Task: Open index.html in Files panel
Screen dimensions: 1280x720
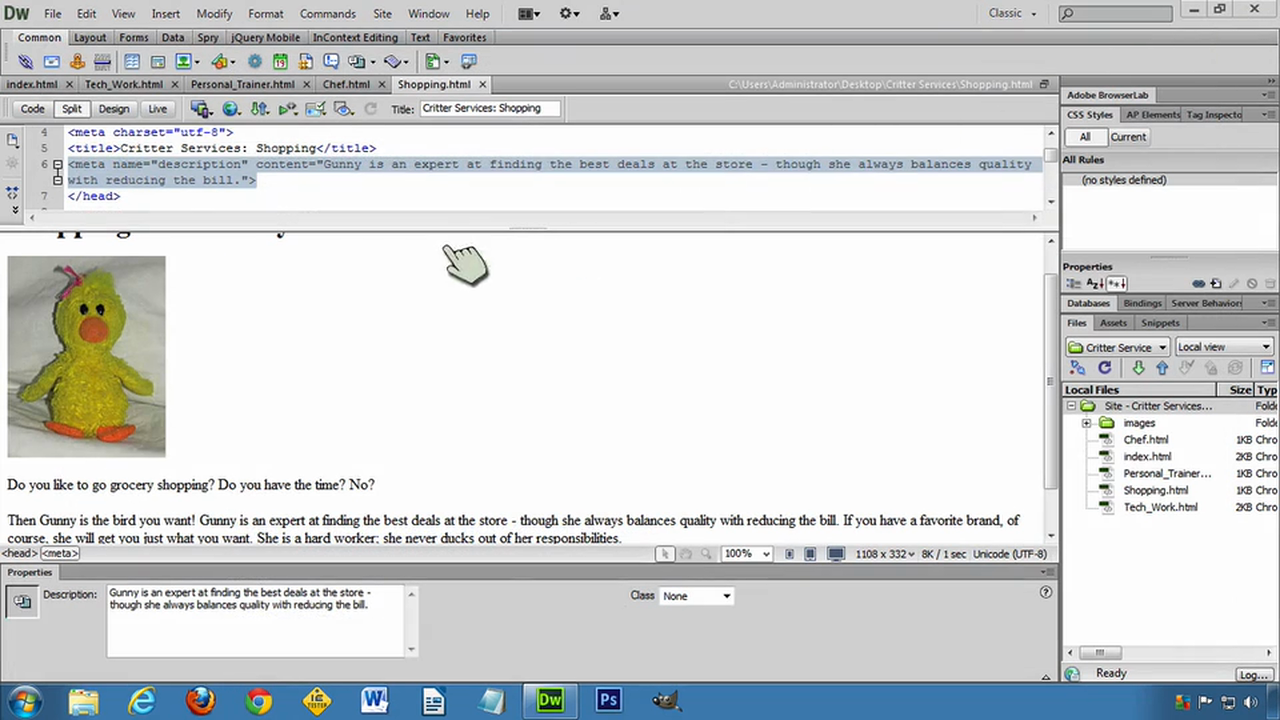Action: coord(1146,457)
